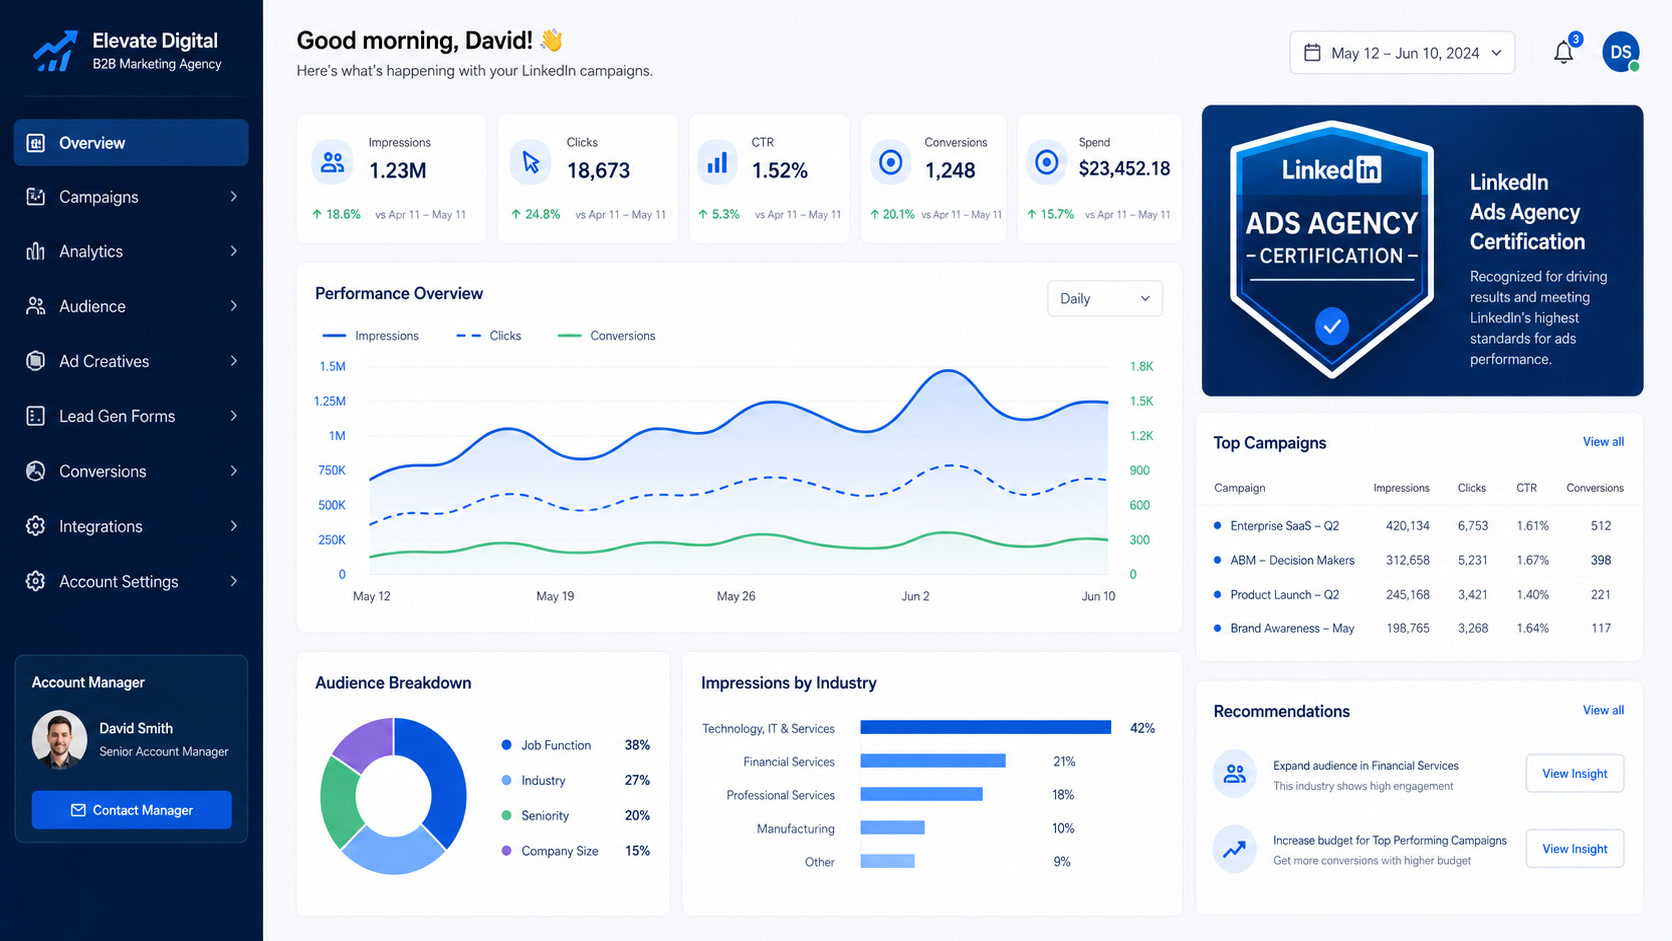
Task: Open the ABM – Decision Makers campaign
Action: 1292,560
